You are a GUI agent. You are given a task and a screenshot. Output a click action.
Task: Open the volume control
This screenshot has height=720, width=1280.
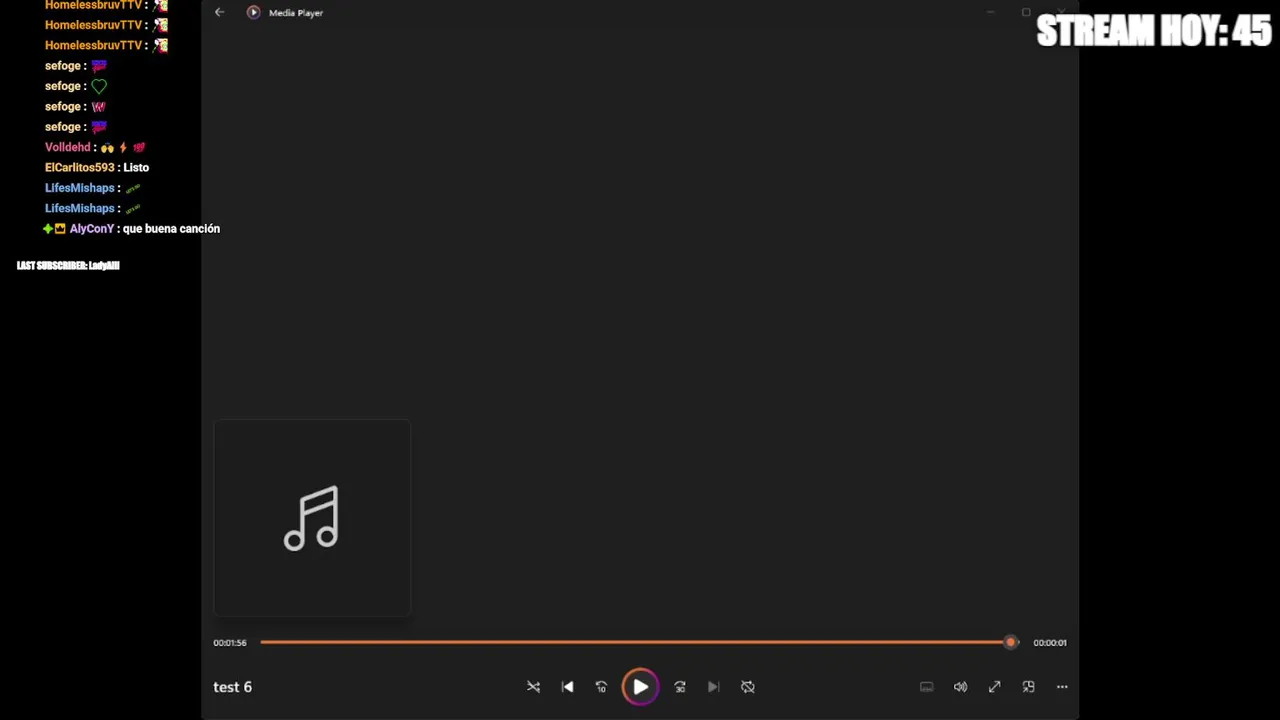click(960, 687)
